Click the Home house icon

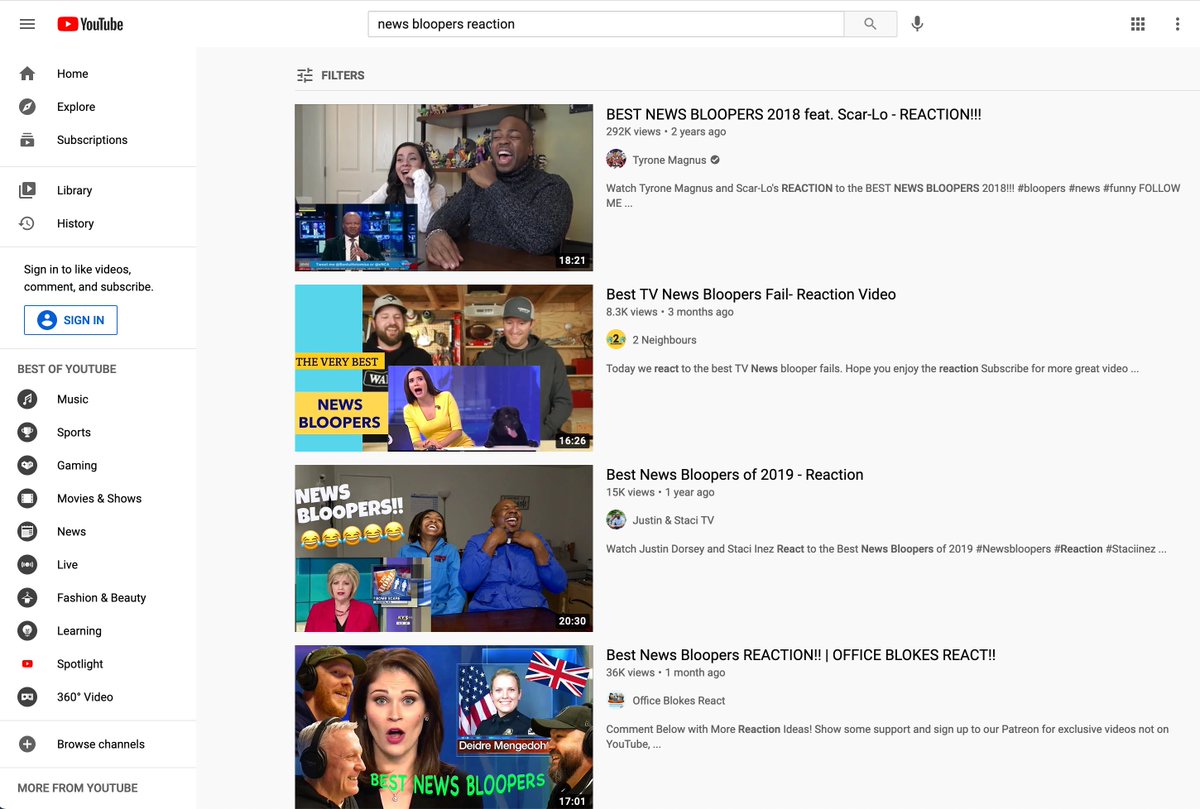click(x=27, y=74)
